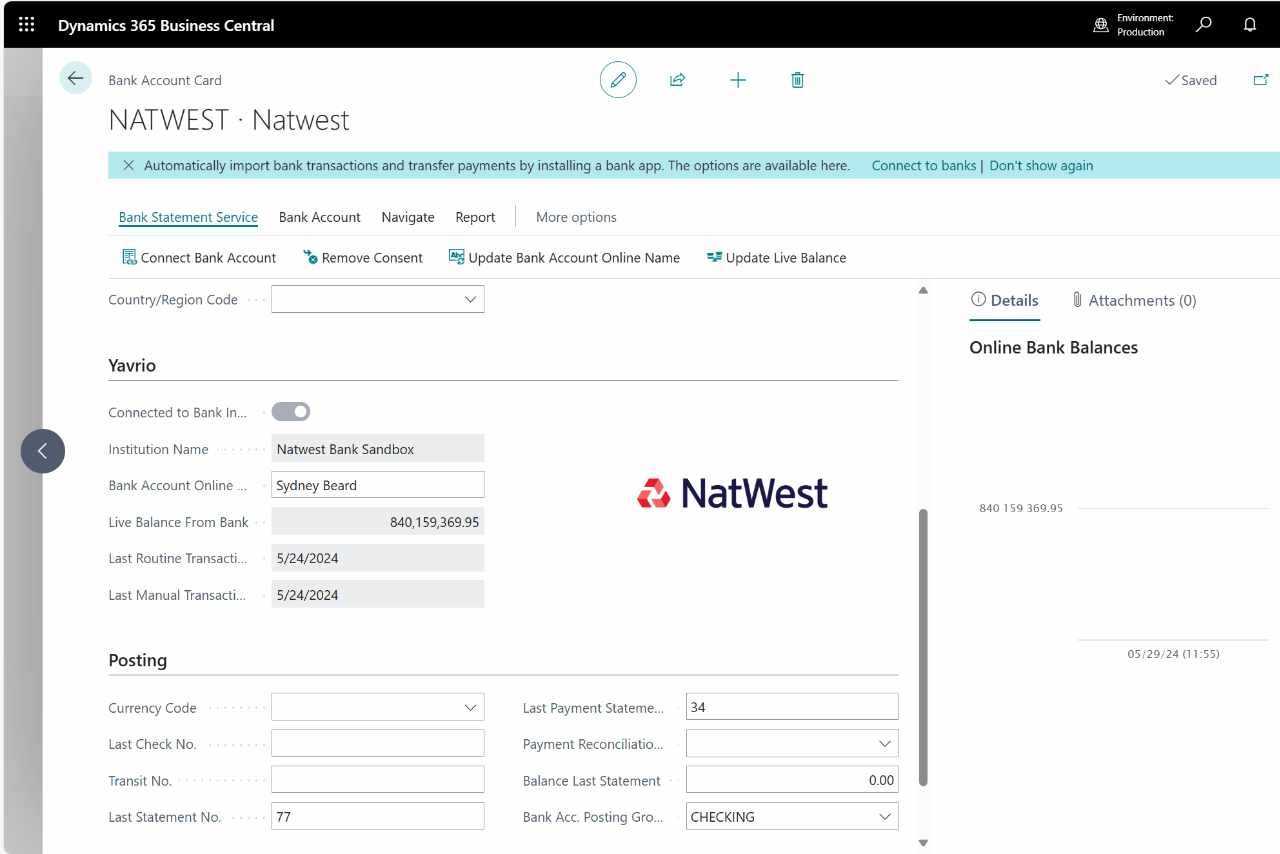Click Don't show again link
Image resolution: width=1280 pixels, height=854 pixels.
[x=1041, y=166]
